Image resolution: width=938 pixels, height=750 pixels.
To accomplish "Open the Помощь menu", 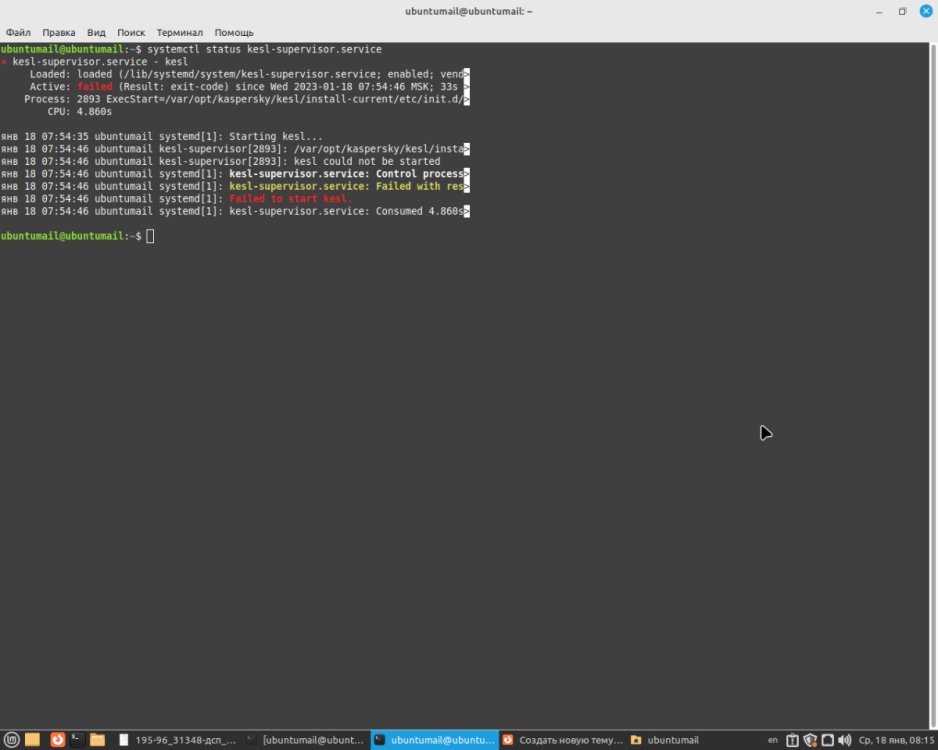I will pyautogui.click(x=234, y=32).
